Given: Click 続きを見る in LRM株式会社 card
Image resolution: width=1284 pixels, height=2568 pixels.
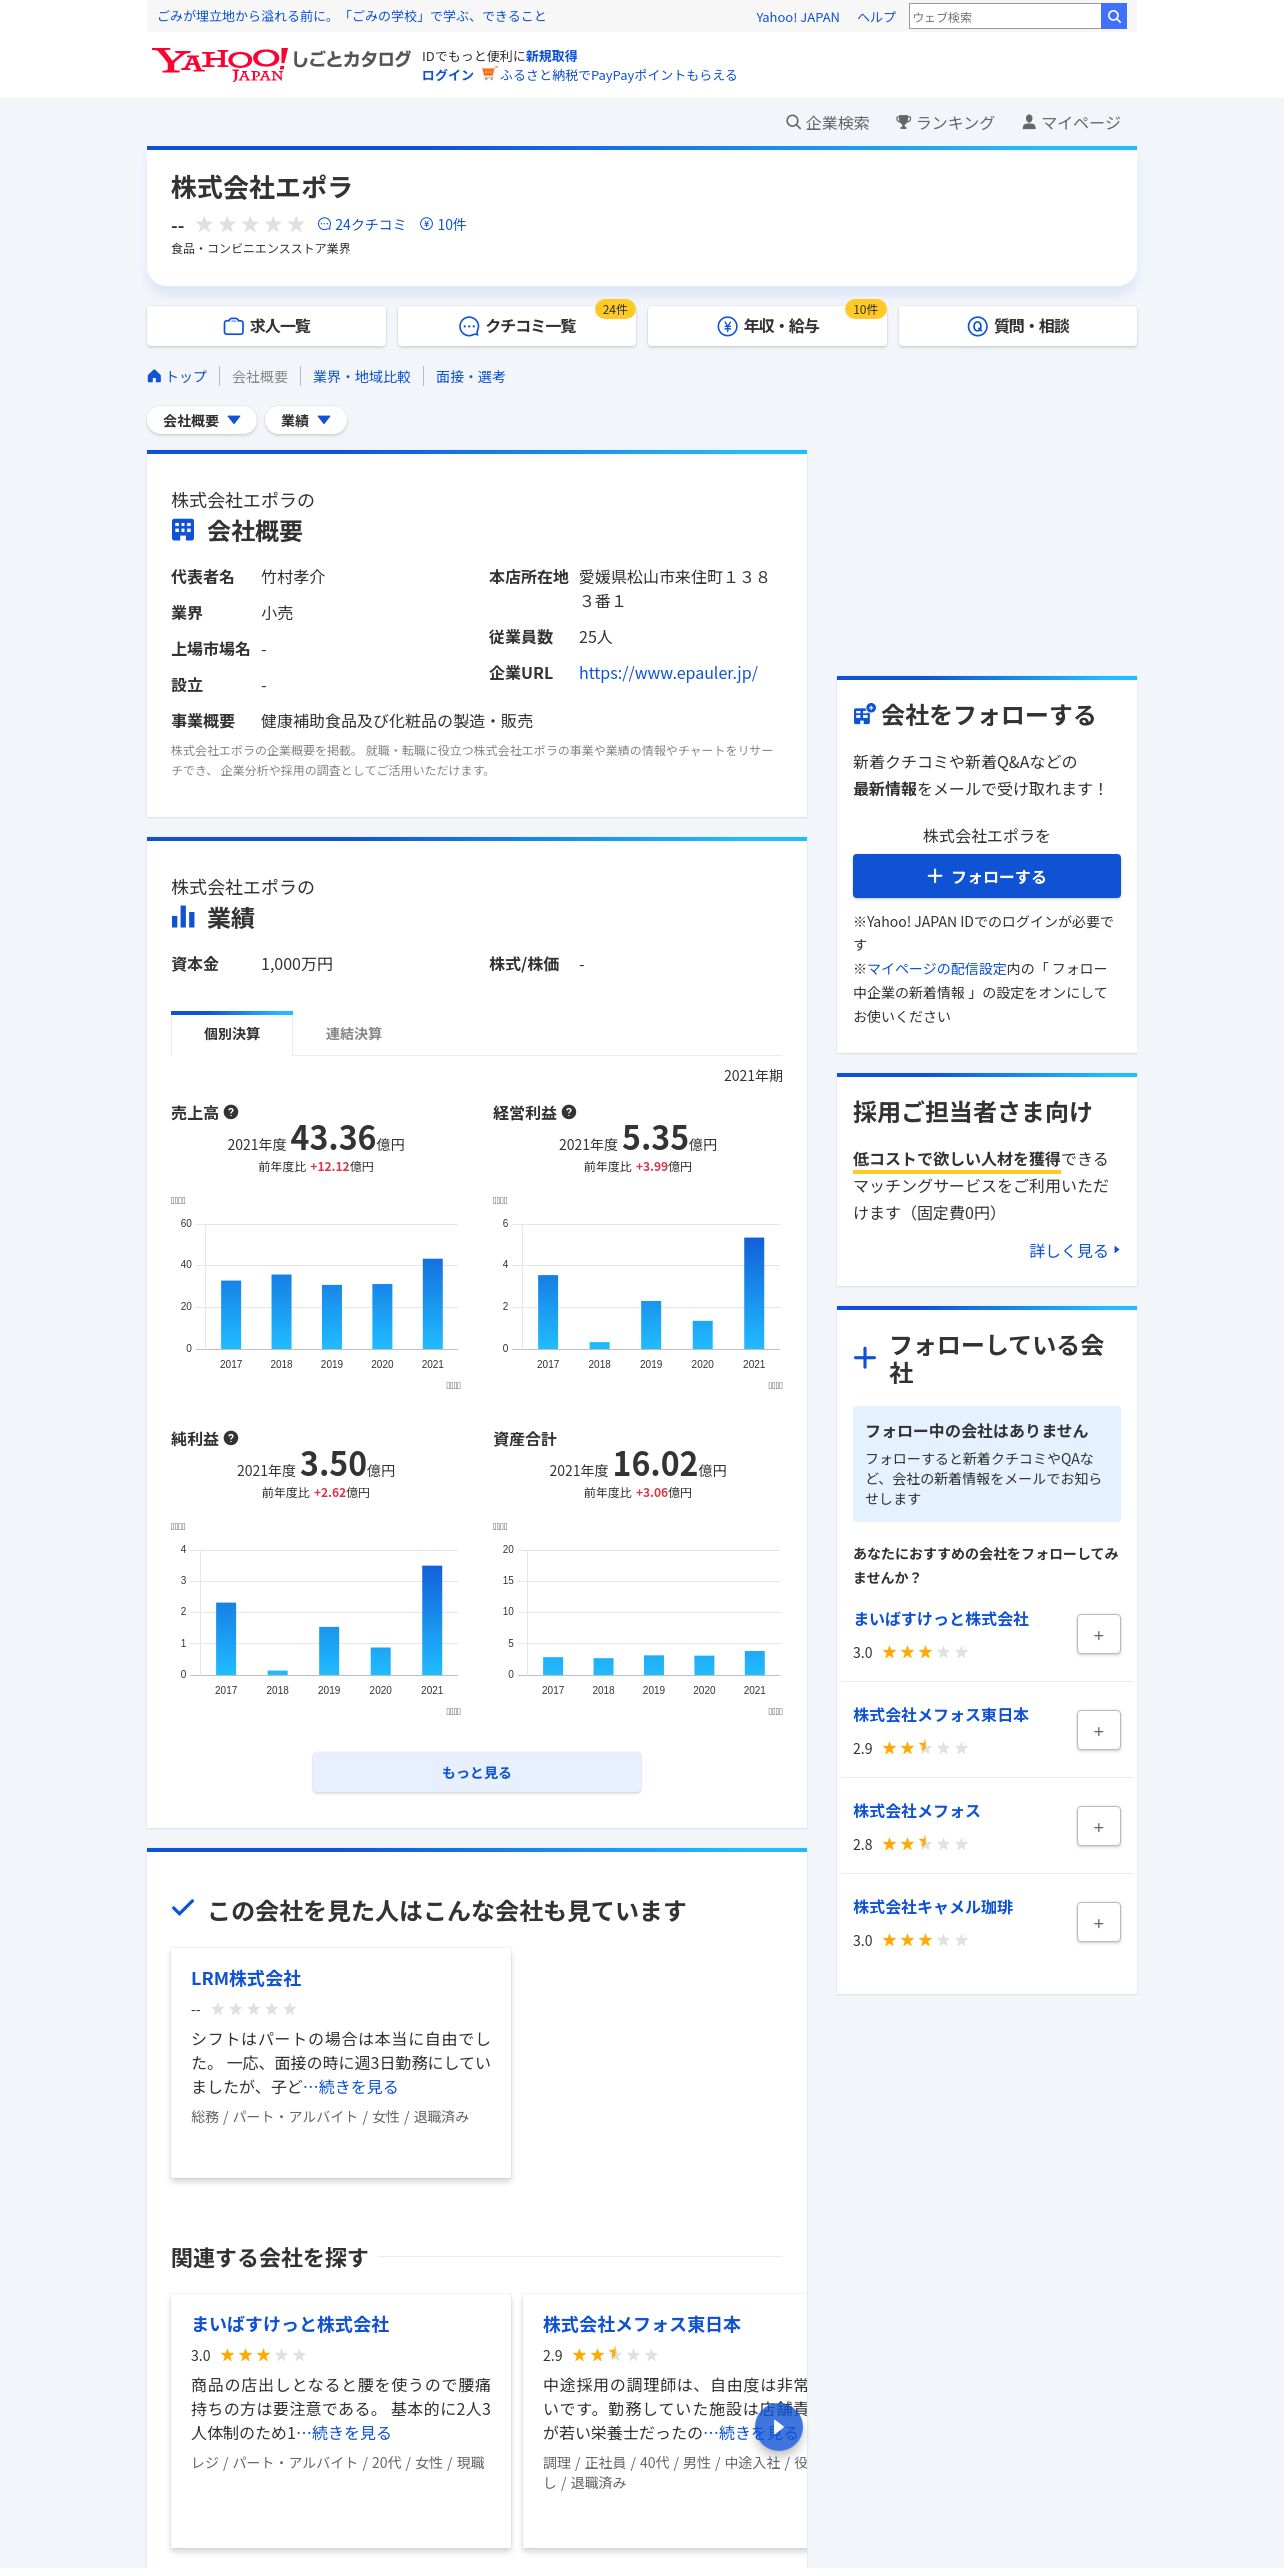Looking at the screenshot, I should point(358,2086).
